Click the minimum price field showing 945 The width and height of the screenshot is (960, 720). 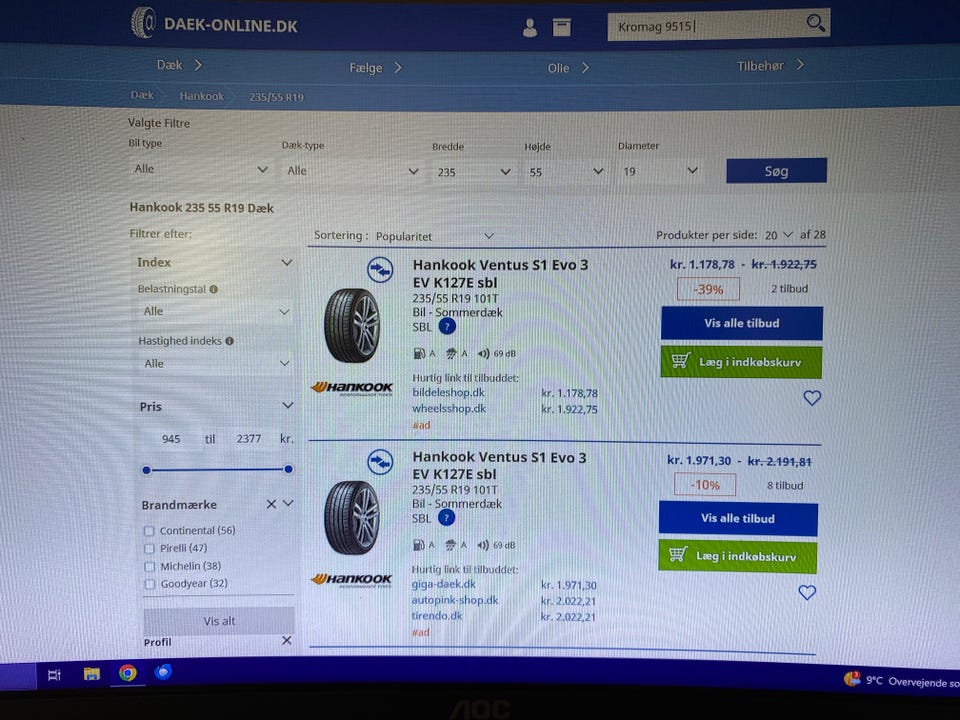click(171, 439)
